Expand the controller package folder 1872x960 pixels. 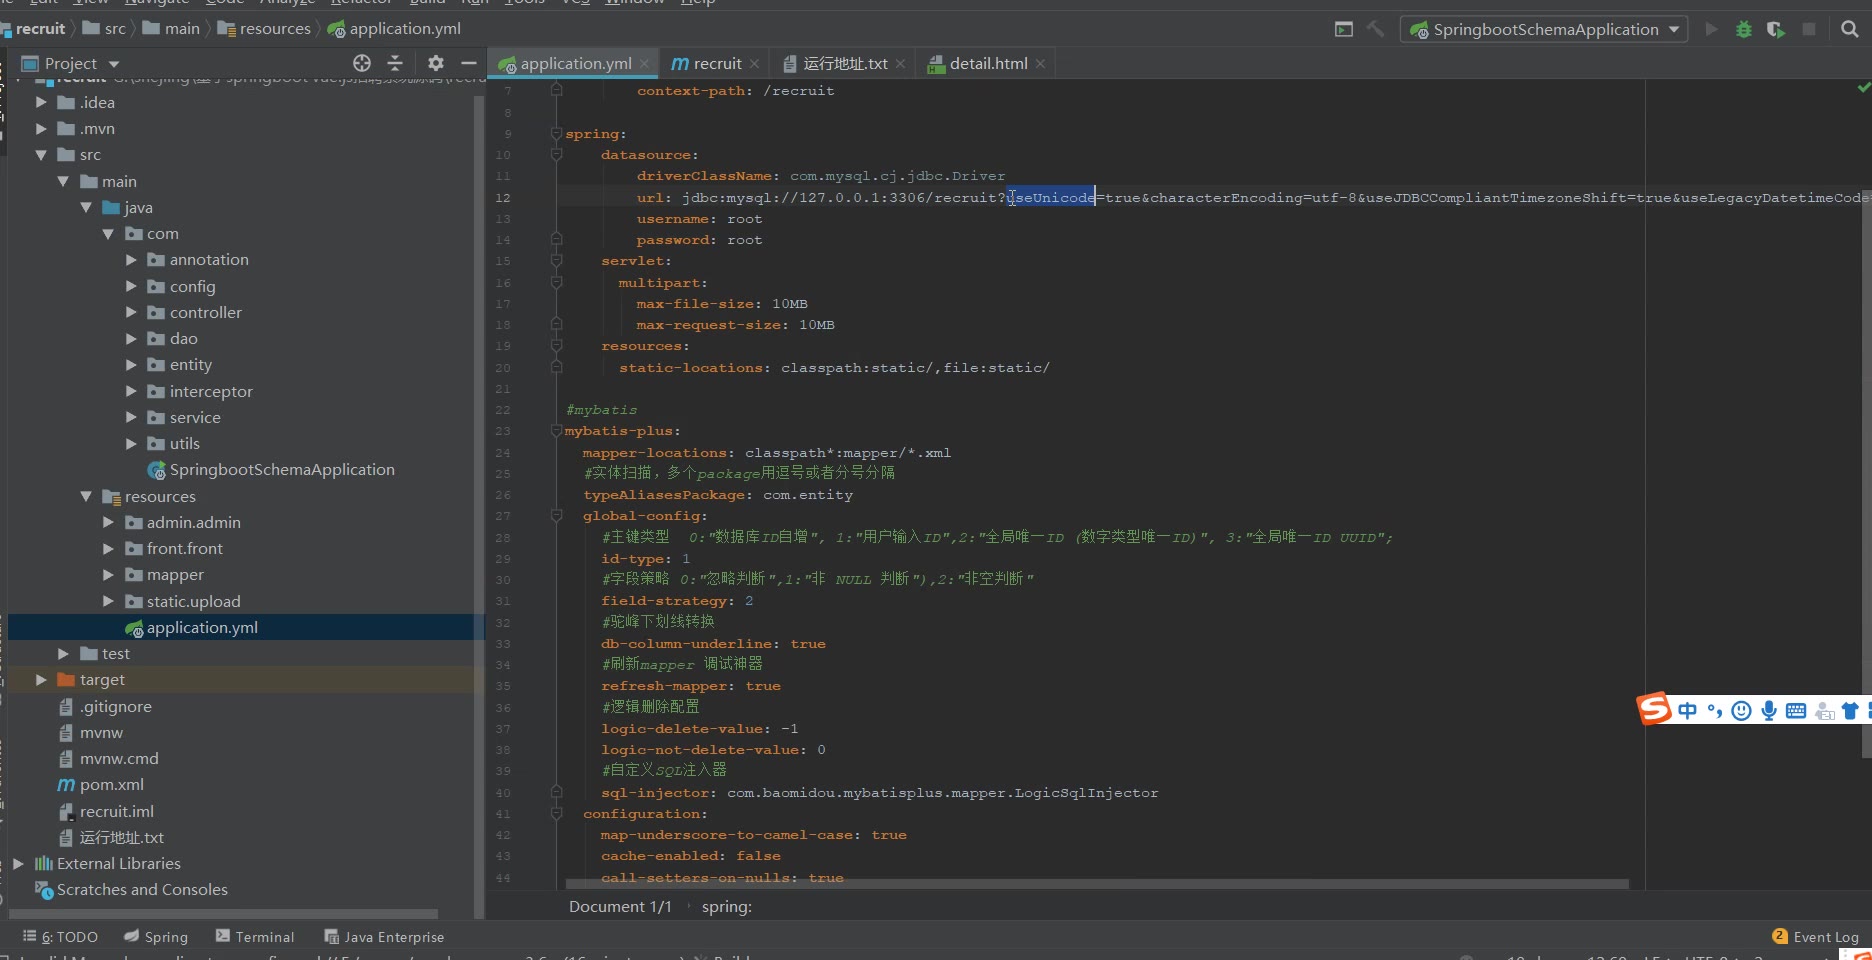tap(131, 312)
